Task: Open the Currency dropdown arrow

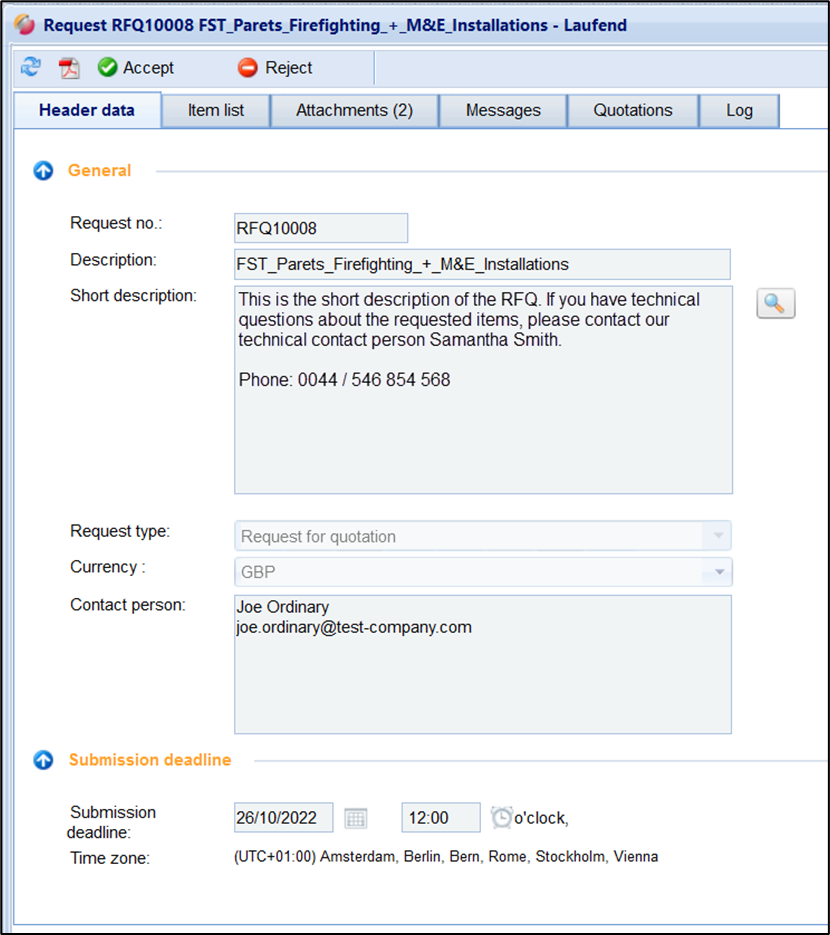Action: click(x=716, y=573)
